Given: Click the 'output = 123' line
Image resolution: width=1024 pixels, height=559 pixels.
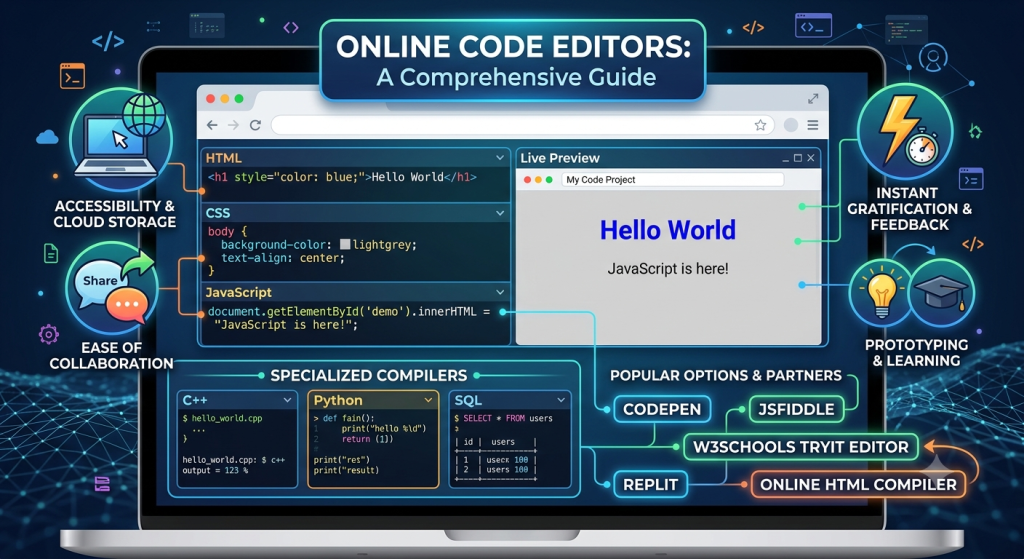Looking at the screenshot, I should (x=215, y=471).
